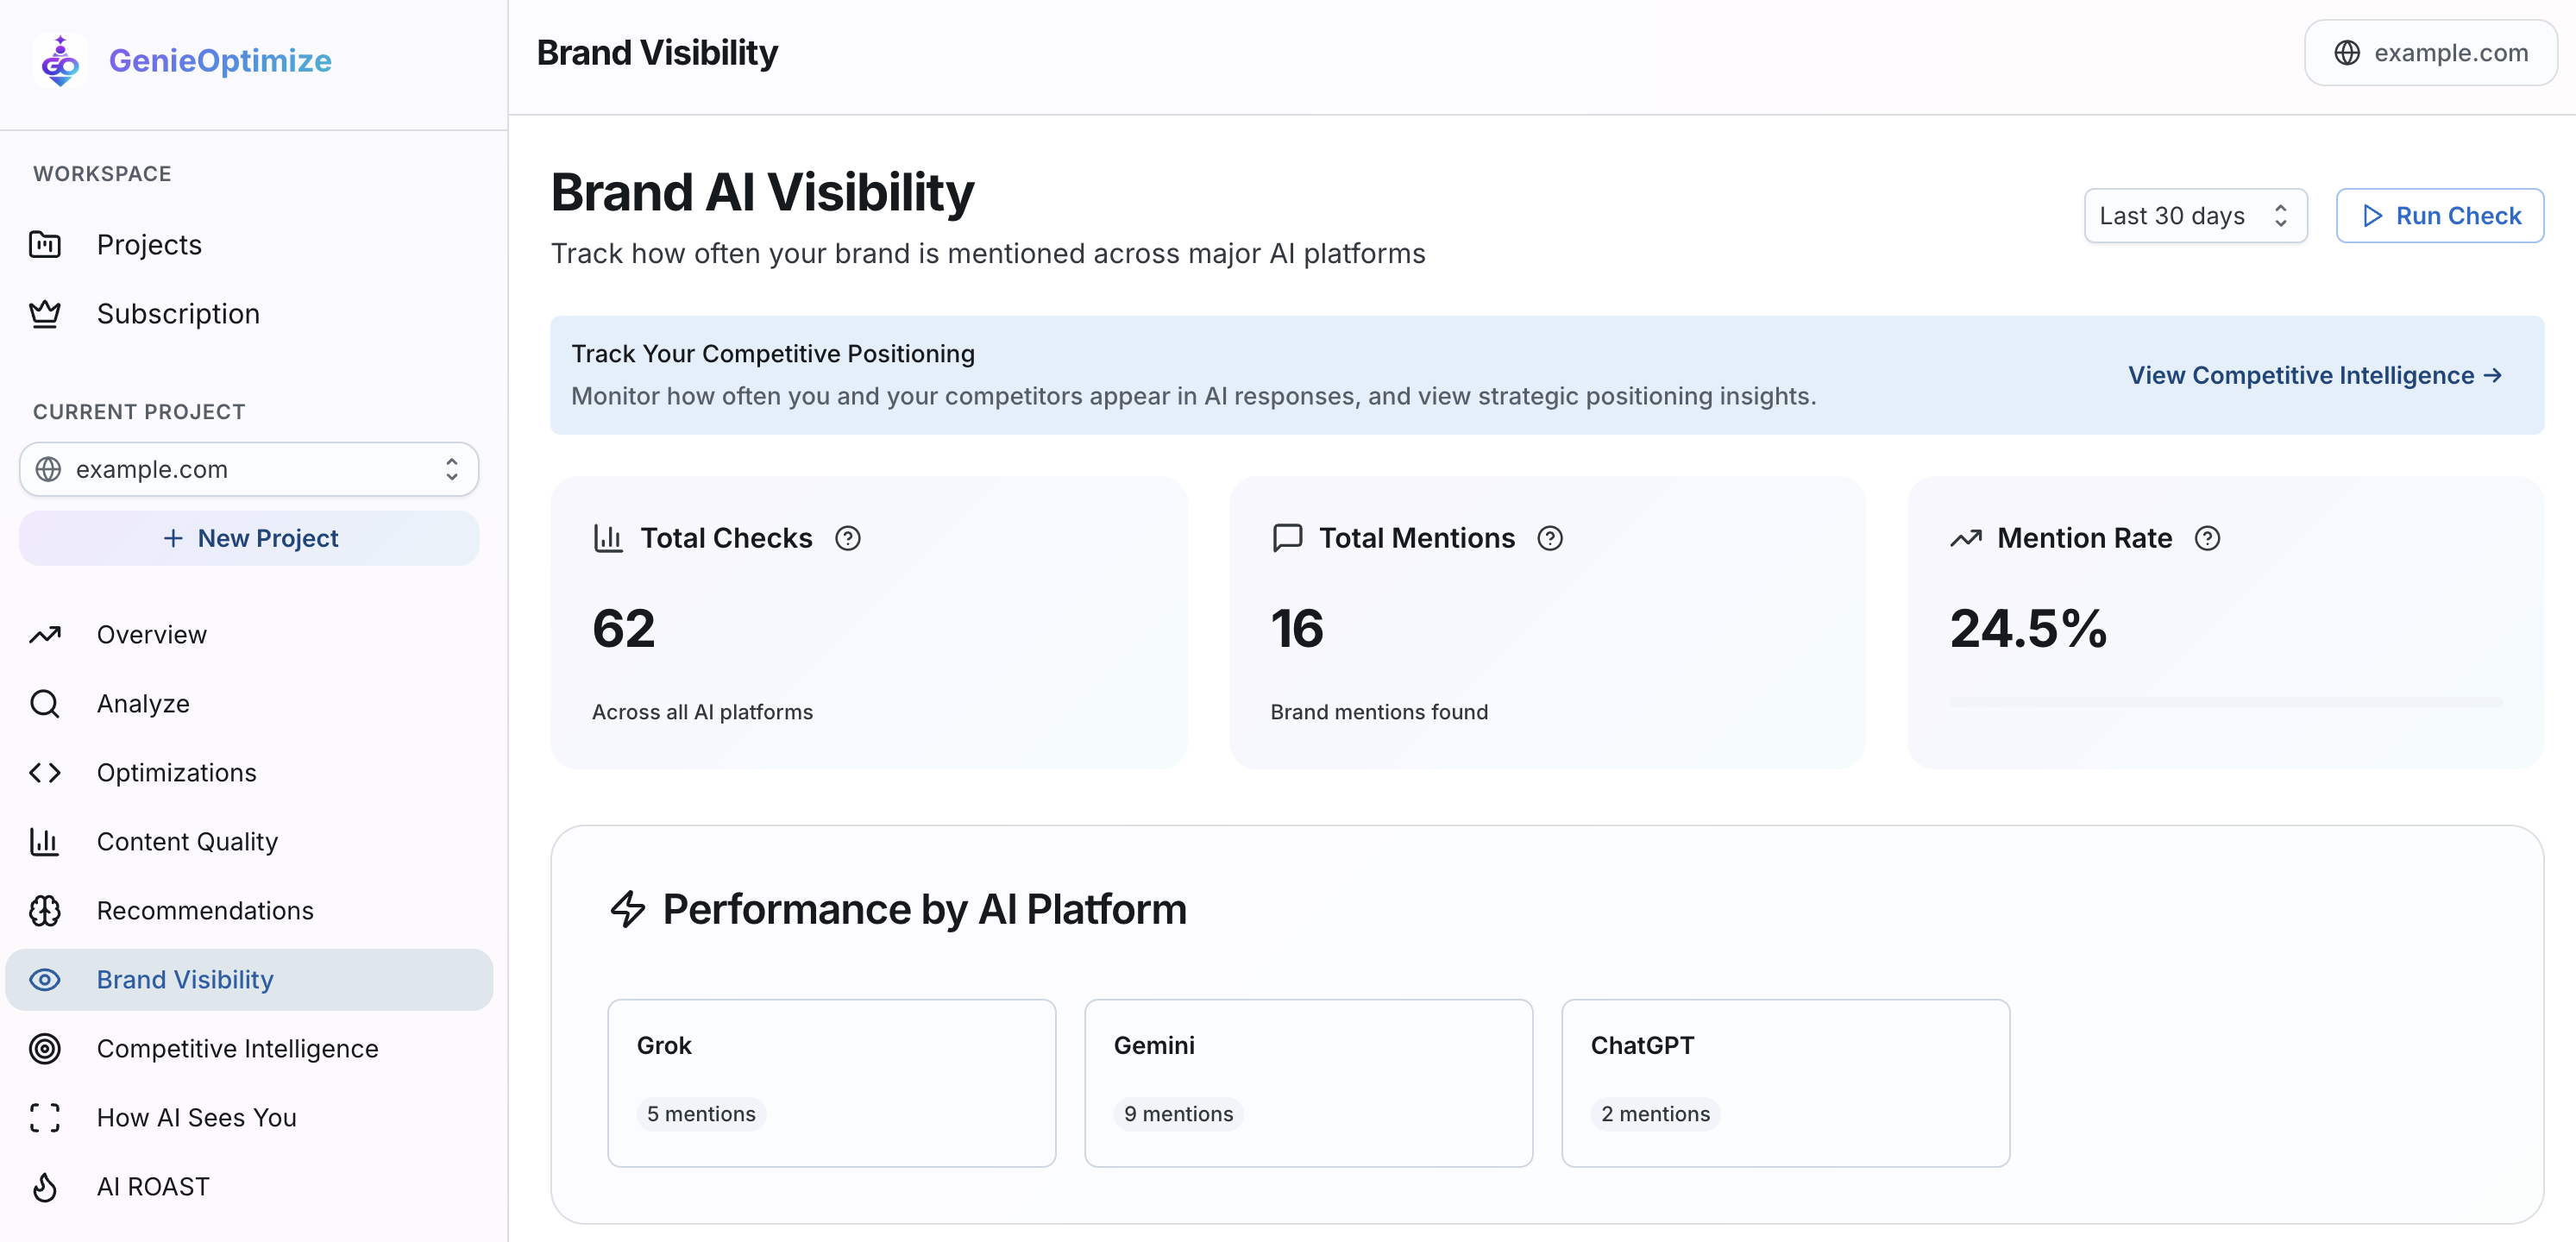Open the Content Quality section
Image resolution: width=2576 pixels, height=1242 pixels.
[187, 841]
